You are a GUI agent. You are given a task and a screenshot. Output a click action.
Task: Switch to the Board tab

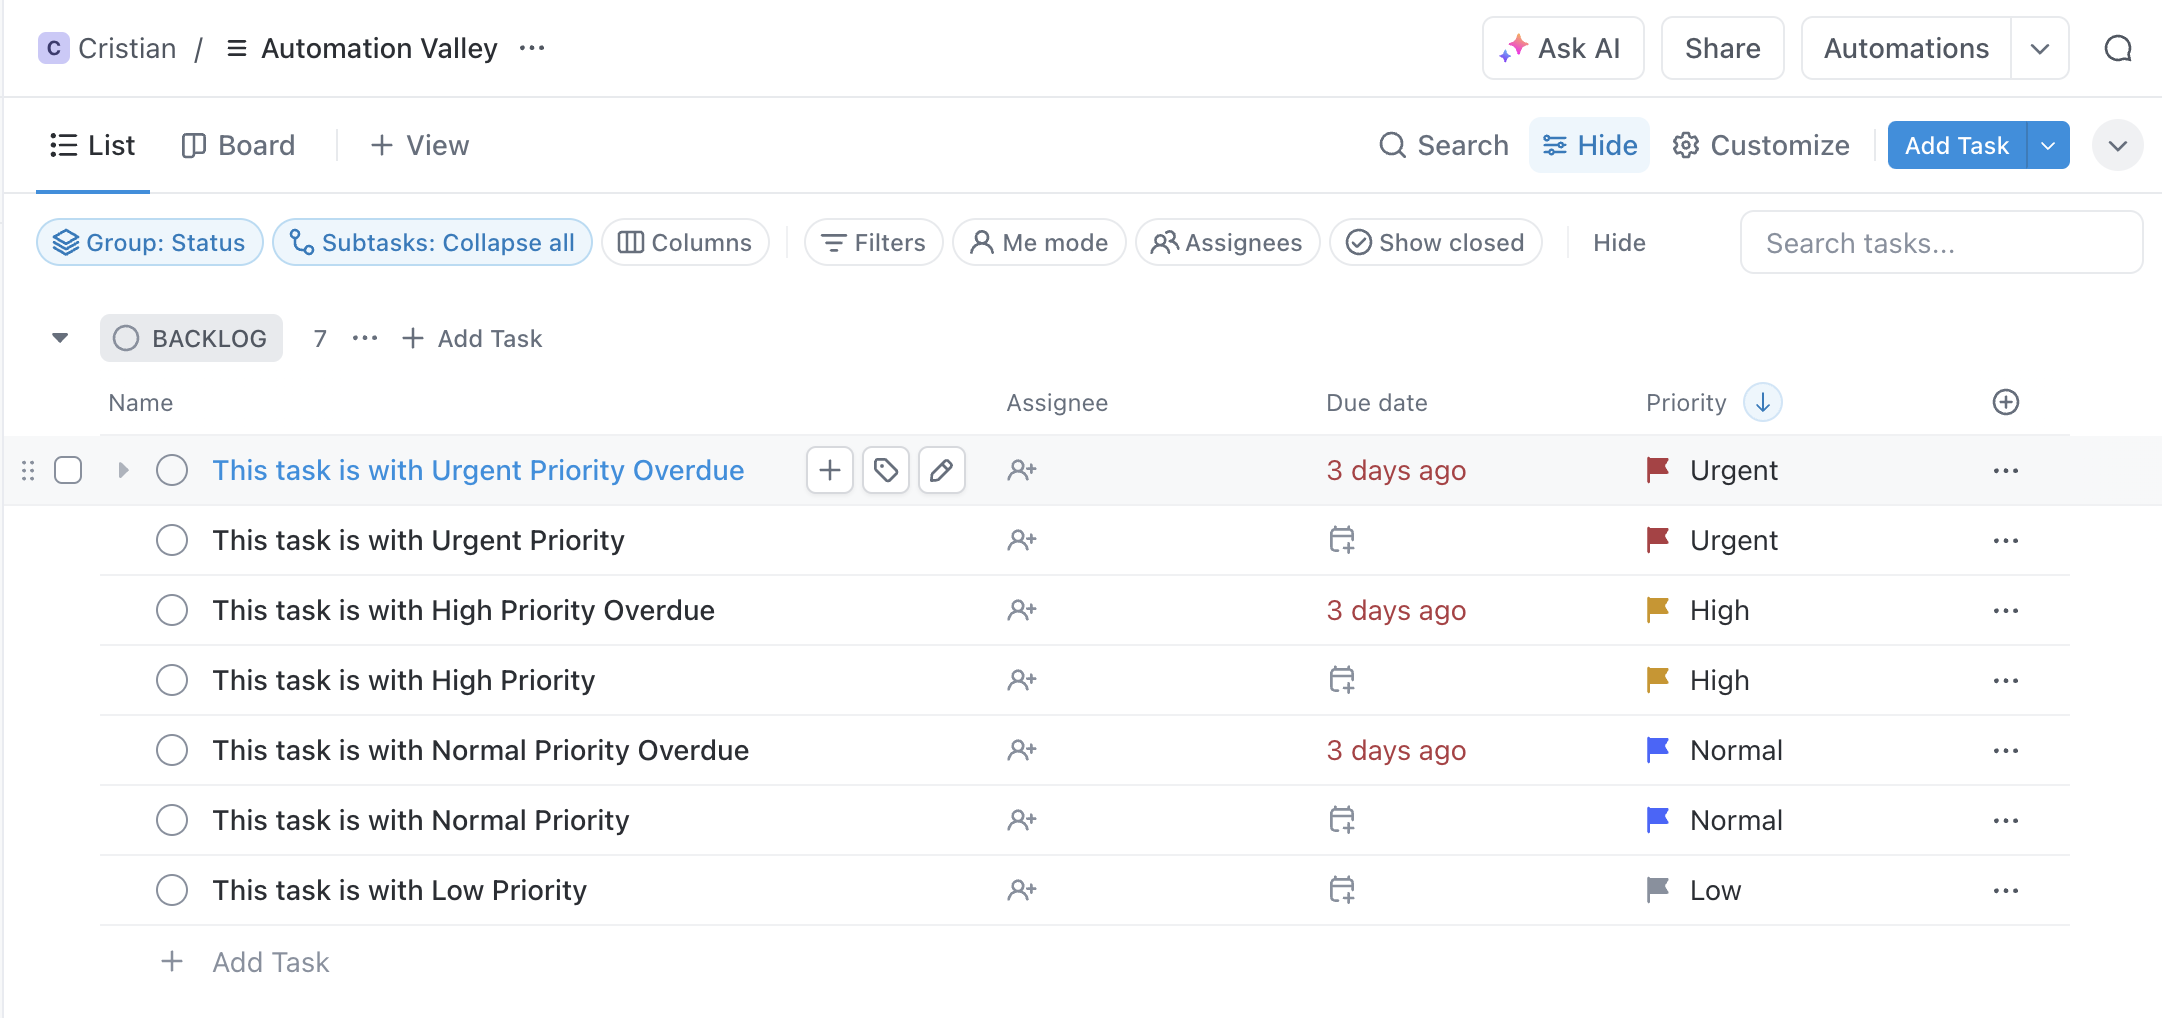coord(239,145)
